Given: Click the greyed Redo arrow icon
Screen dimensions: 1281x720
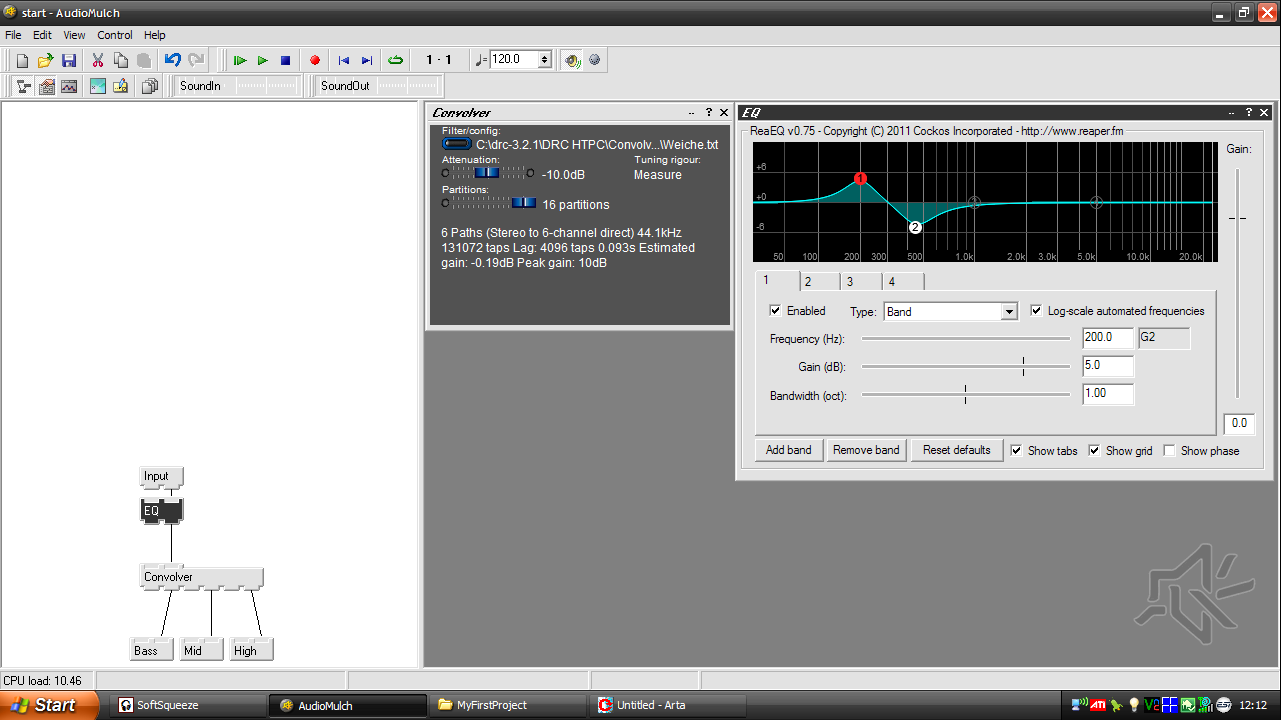Looking at the screenshot, I should point(196,60).
